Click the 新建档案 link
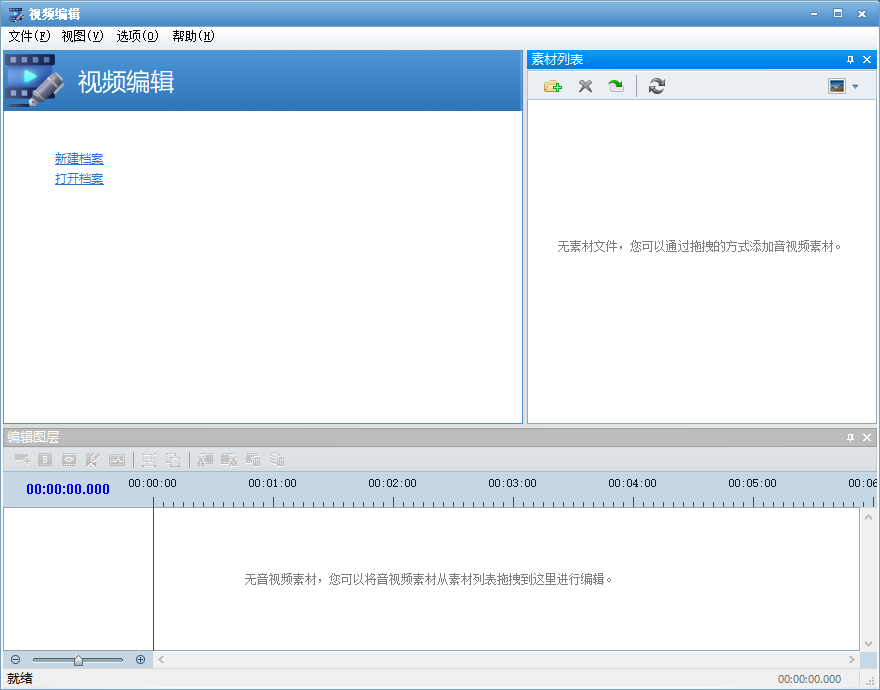 (79, 159)
